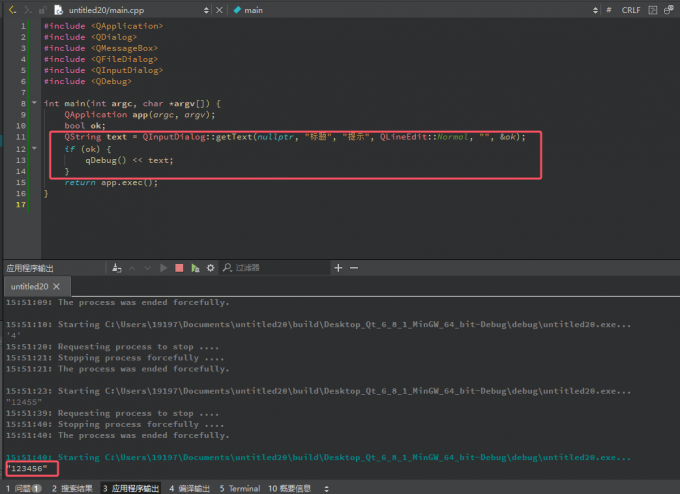This screenshot has width=680, height=494.
Task: Select the untitled20 output tab
Action: click(29, 287)
